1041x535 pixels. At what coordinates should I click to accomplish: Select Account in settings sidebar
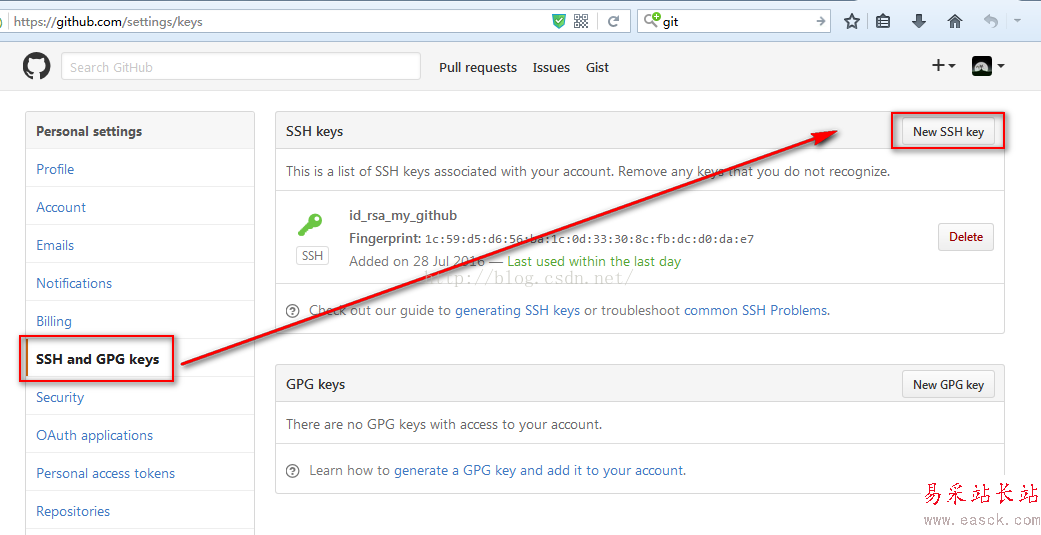(x=61, y=207)
